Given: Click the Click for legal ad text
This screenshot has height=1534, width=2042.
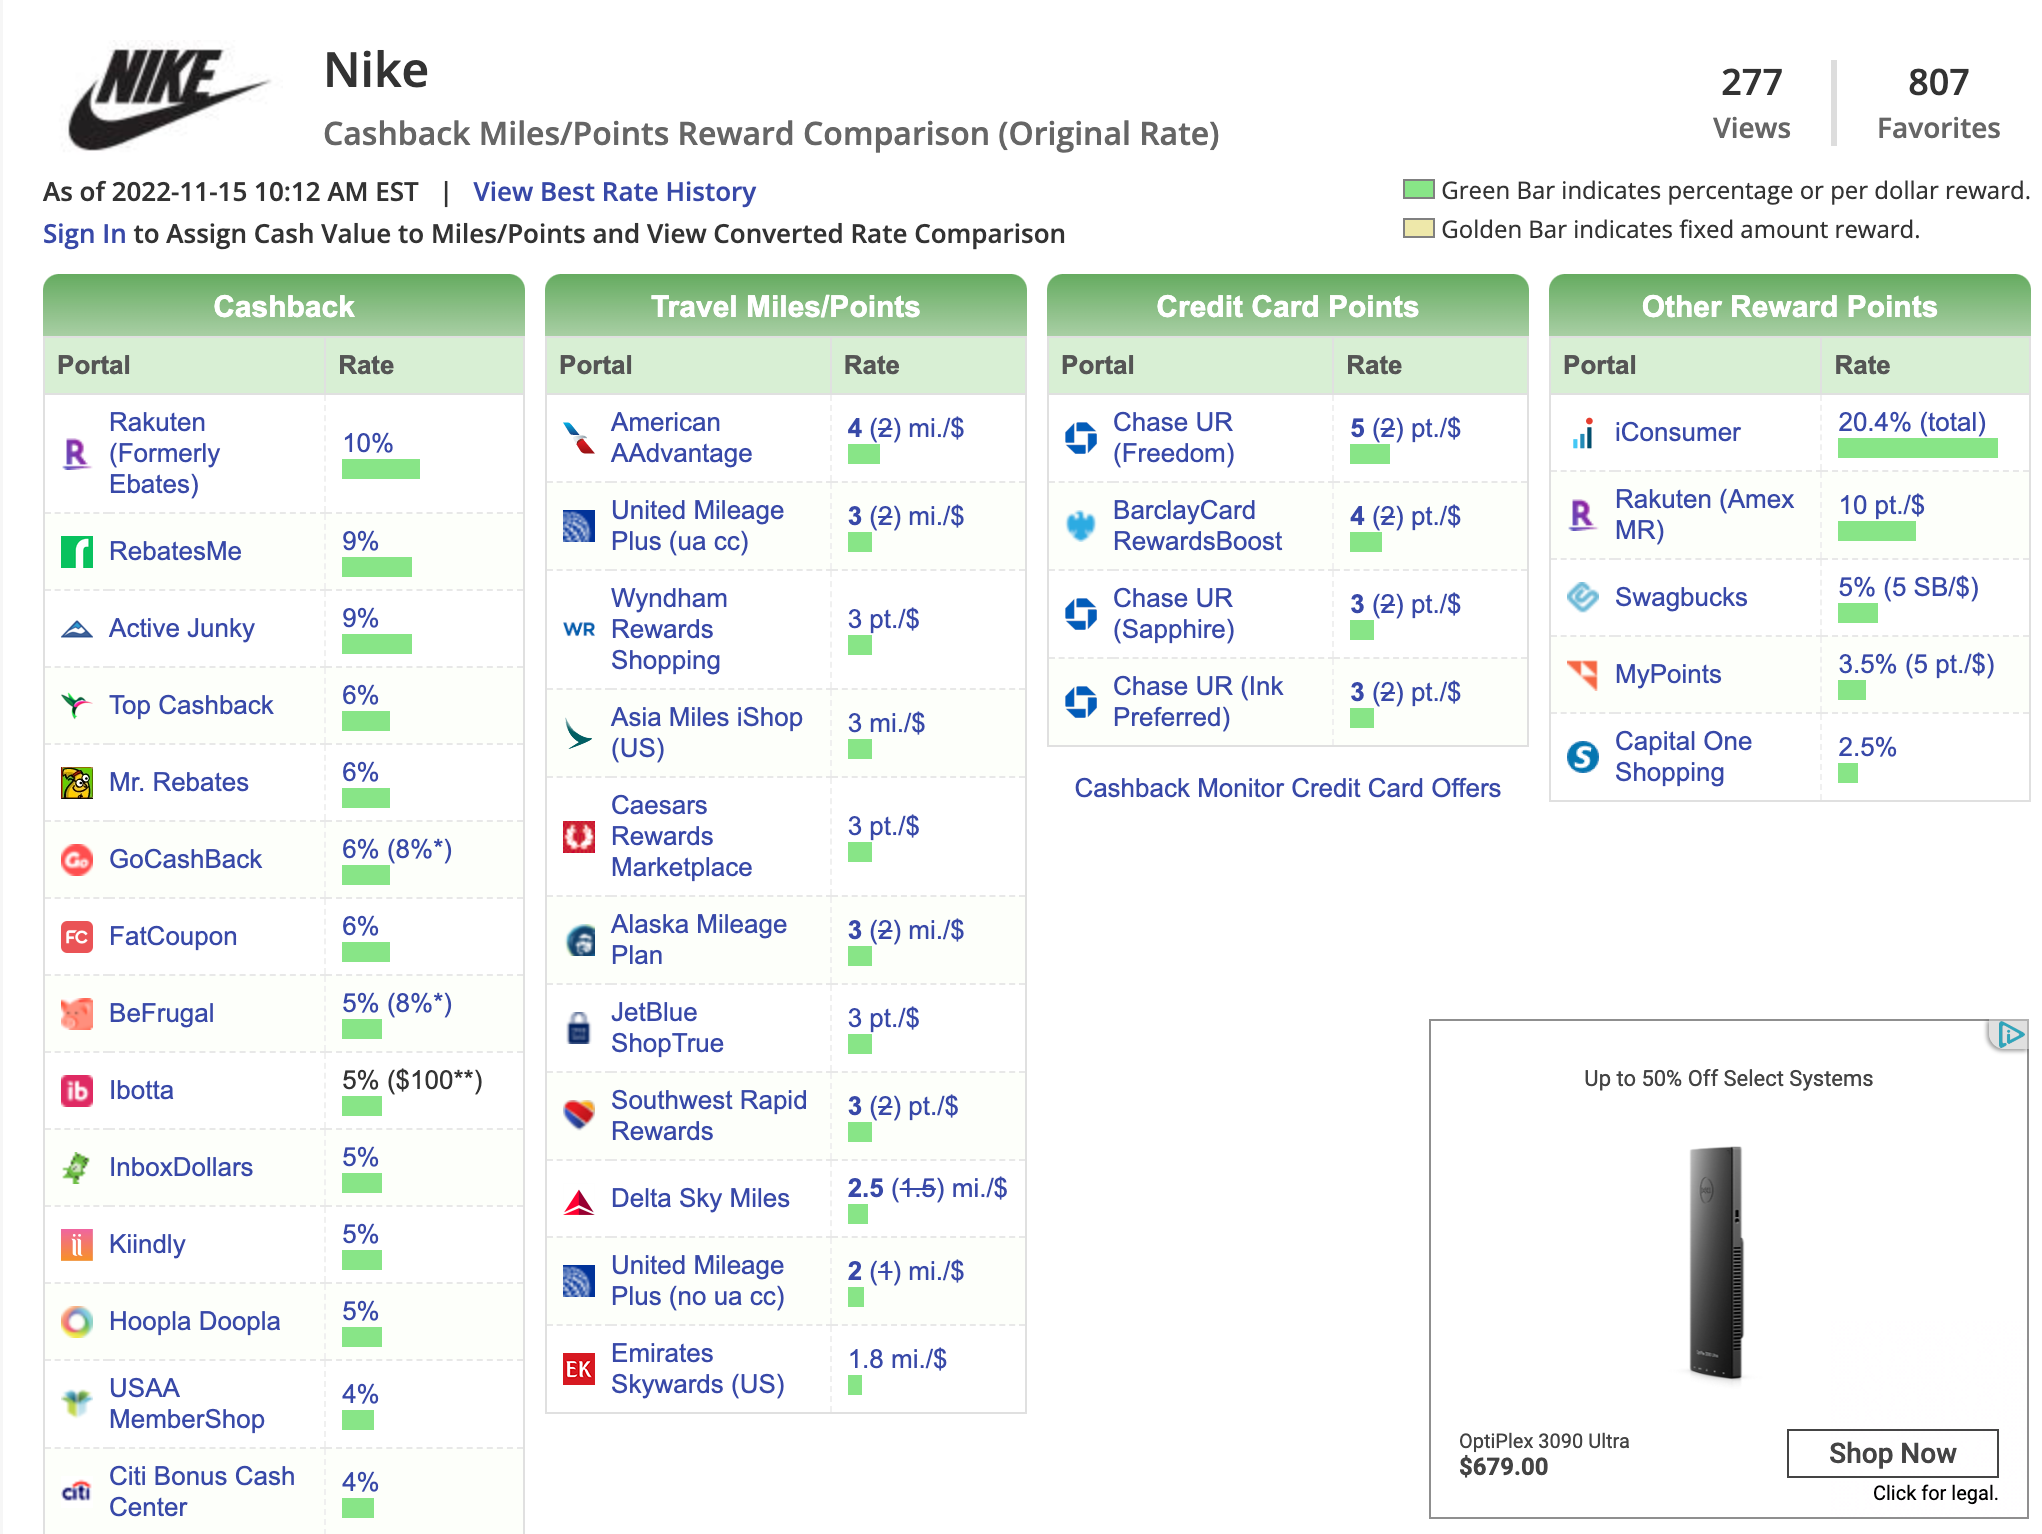Looking at the screenshot, I should coord(1935,1493).
